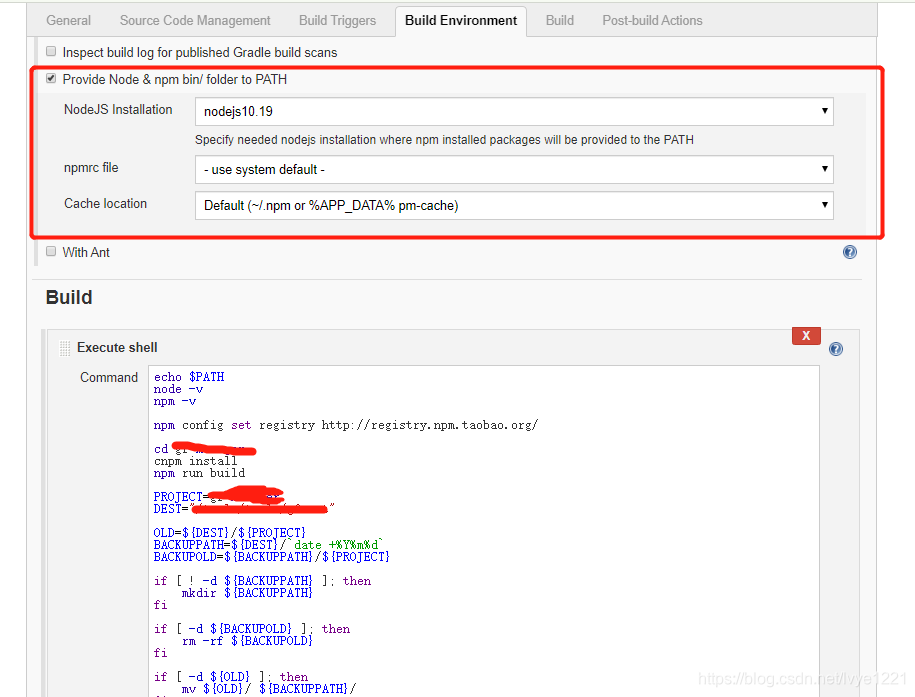The image size is (915, 697).
Task: Click the 'cnpm install' command line
Action: 195,461
